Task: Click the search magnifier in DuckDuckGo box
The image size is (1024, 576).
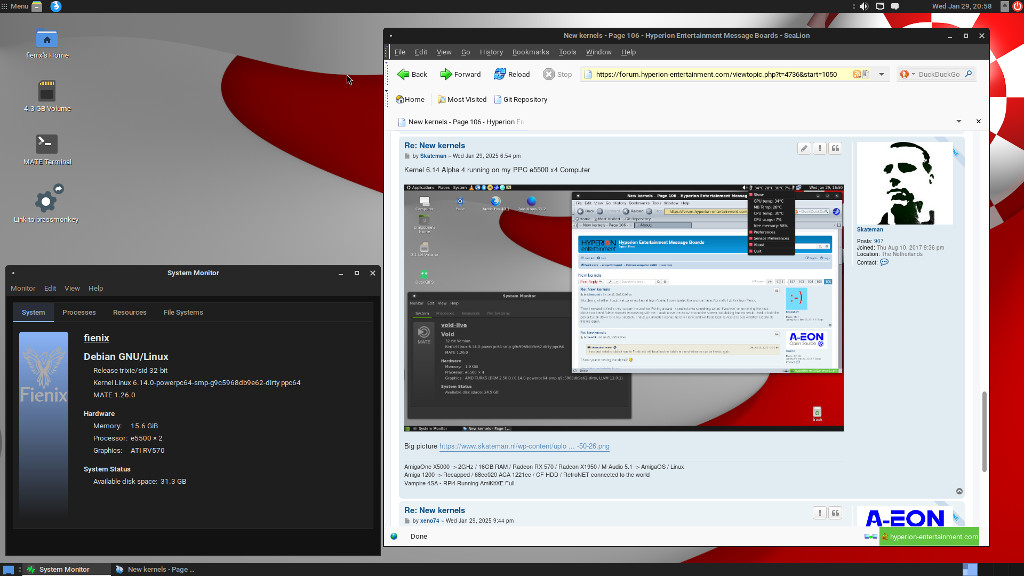Action: (x=968, y=74)
